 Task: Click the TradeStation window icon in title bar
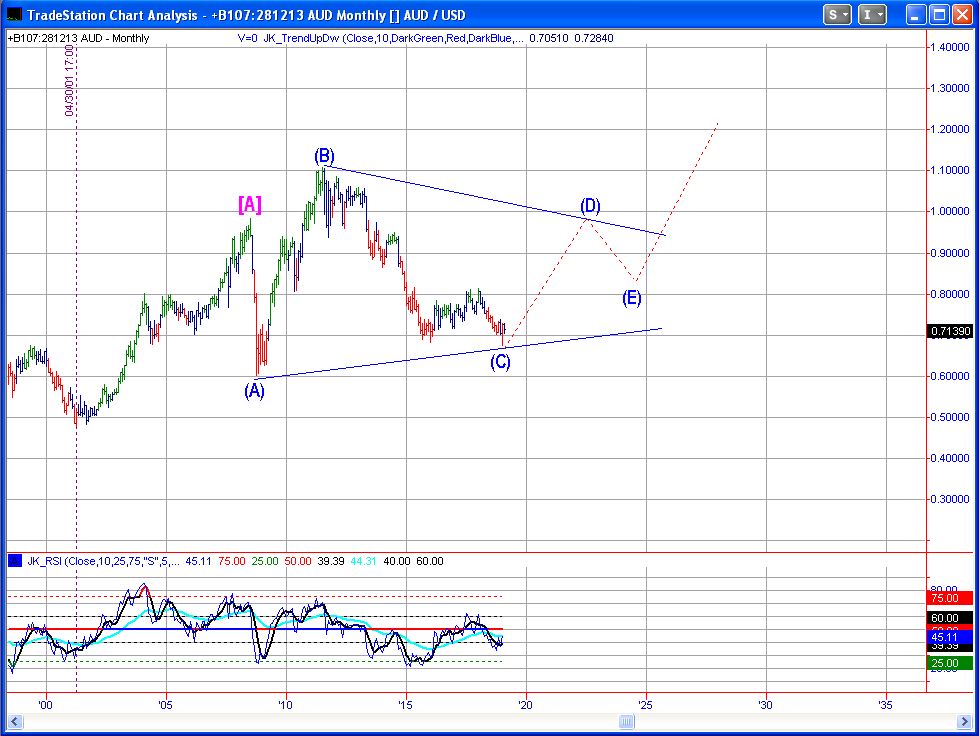pyautogui.click(x=14, y=14)
